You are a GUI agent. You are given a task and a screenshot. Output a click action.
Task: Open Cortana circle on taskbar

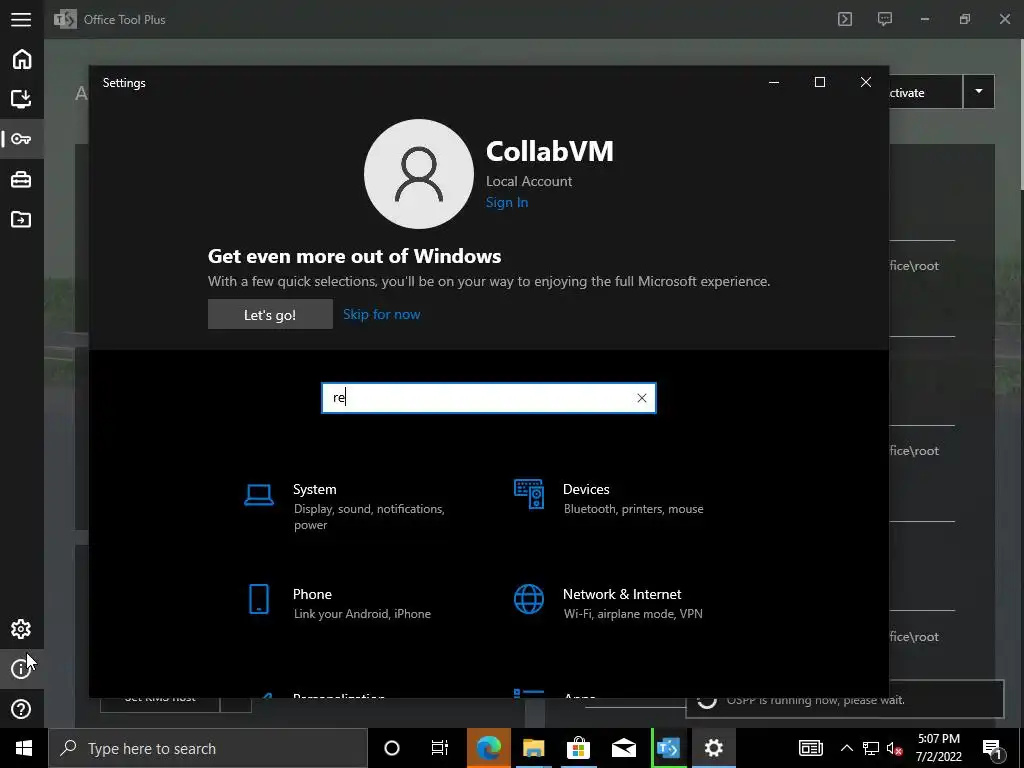click(x=392, y=748)
